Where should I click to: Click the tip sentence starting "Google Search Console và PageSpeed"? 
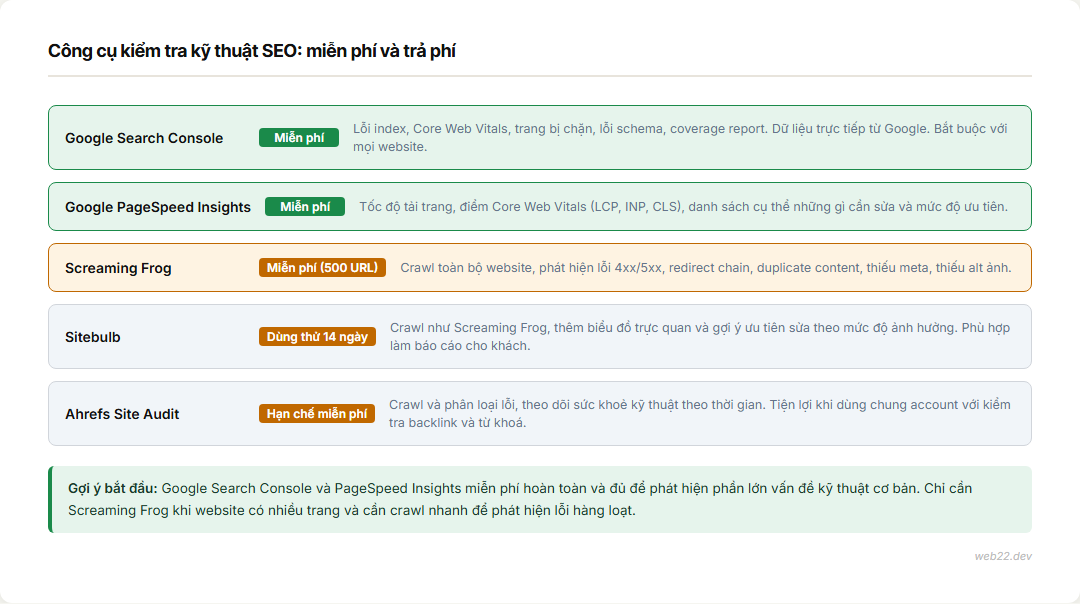[x=520, y=499]
